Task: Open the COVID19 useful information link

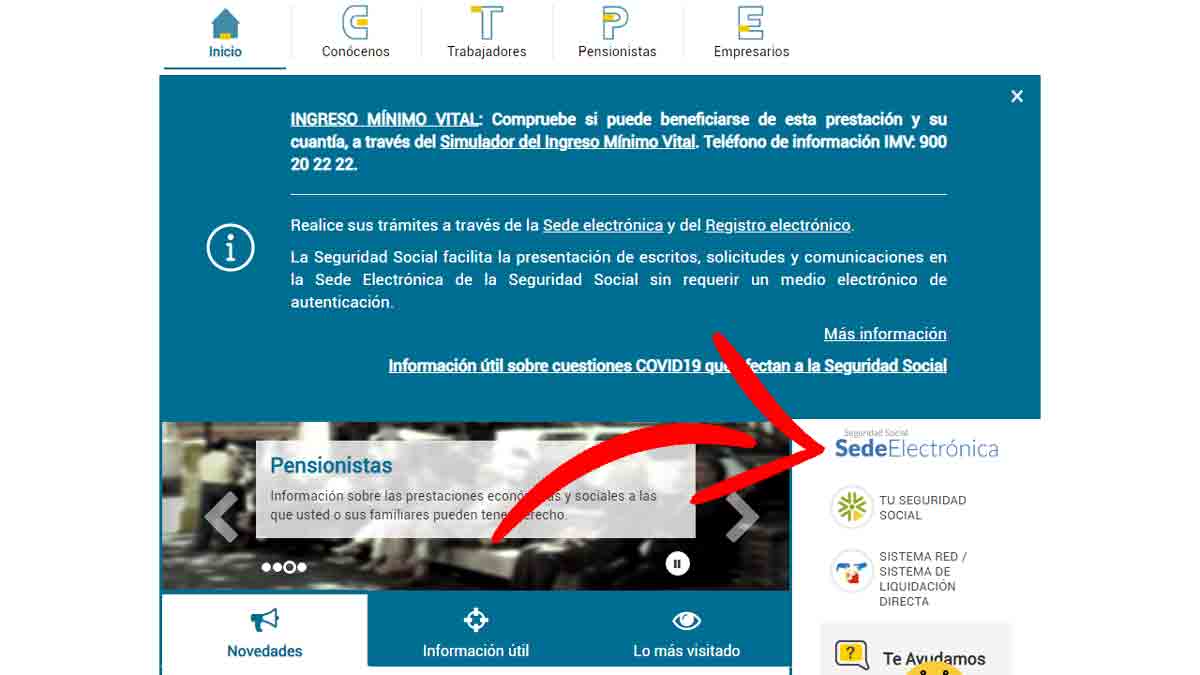Action: (667, 366)
